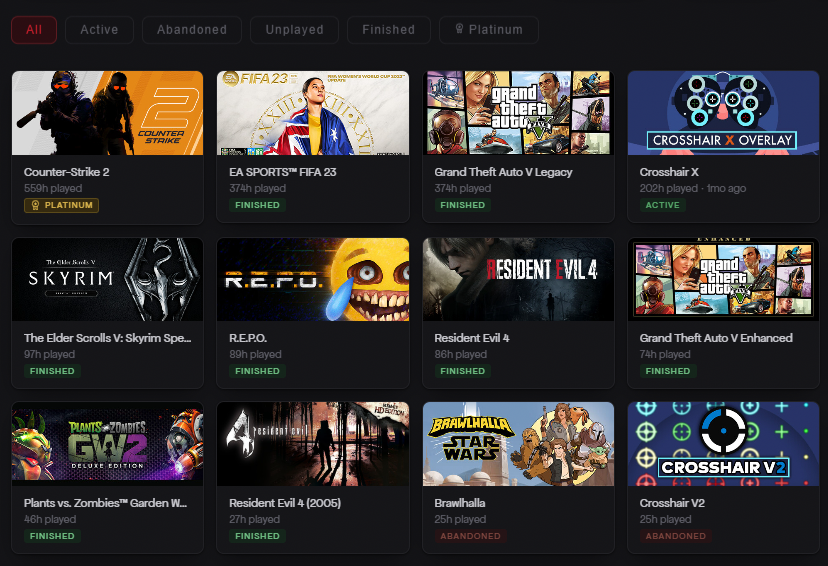The height and width of the screenshot is (566, 828).
Task: Click '97h played' under Skyrim
Action: click(49, 354)
